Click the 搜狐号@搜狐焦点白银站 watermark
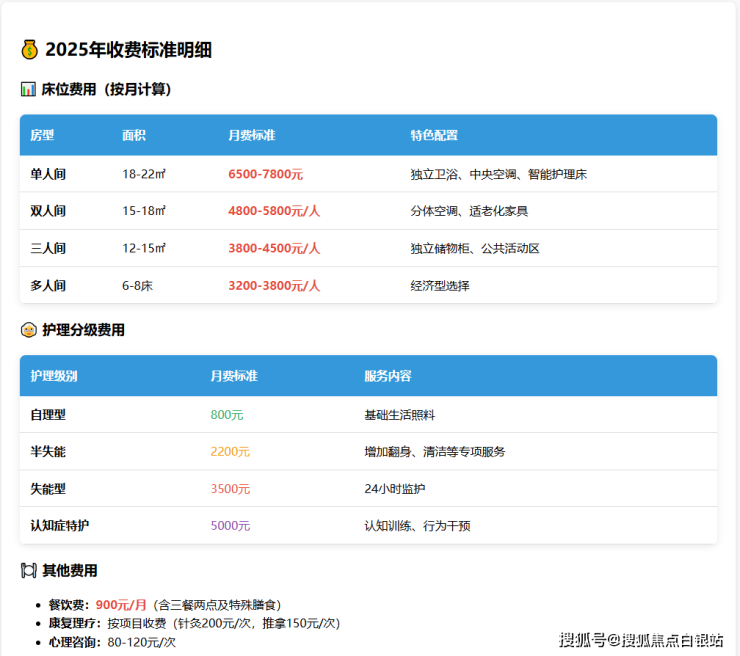 coord(641,640)
